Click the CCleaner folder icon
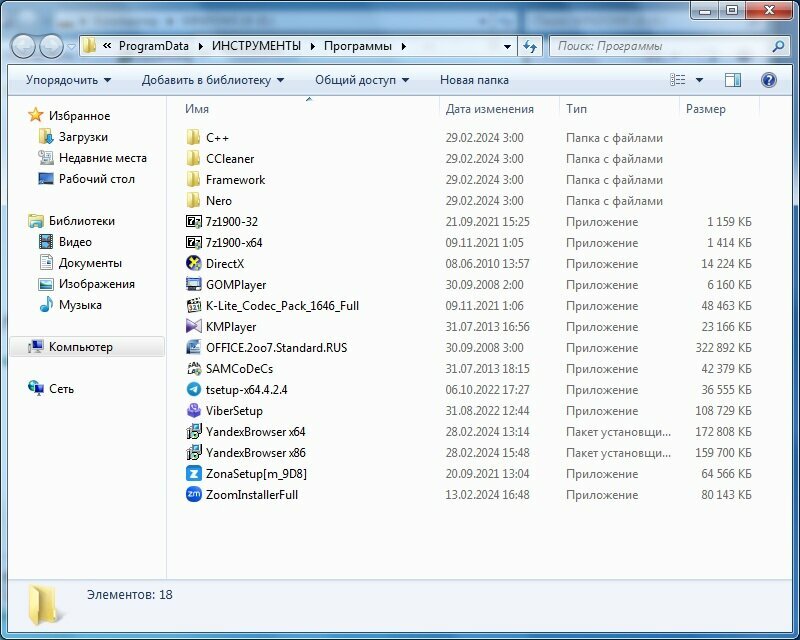Viewport: 800px width, 640px height. point(193,158)
